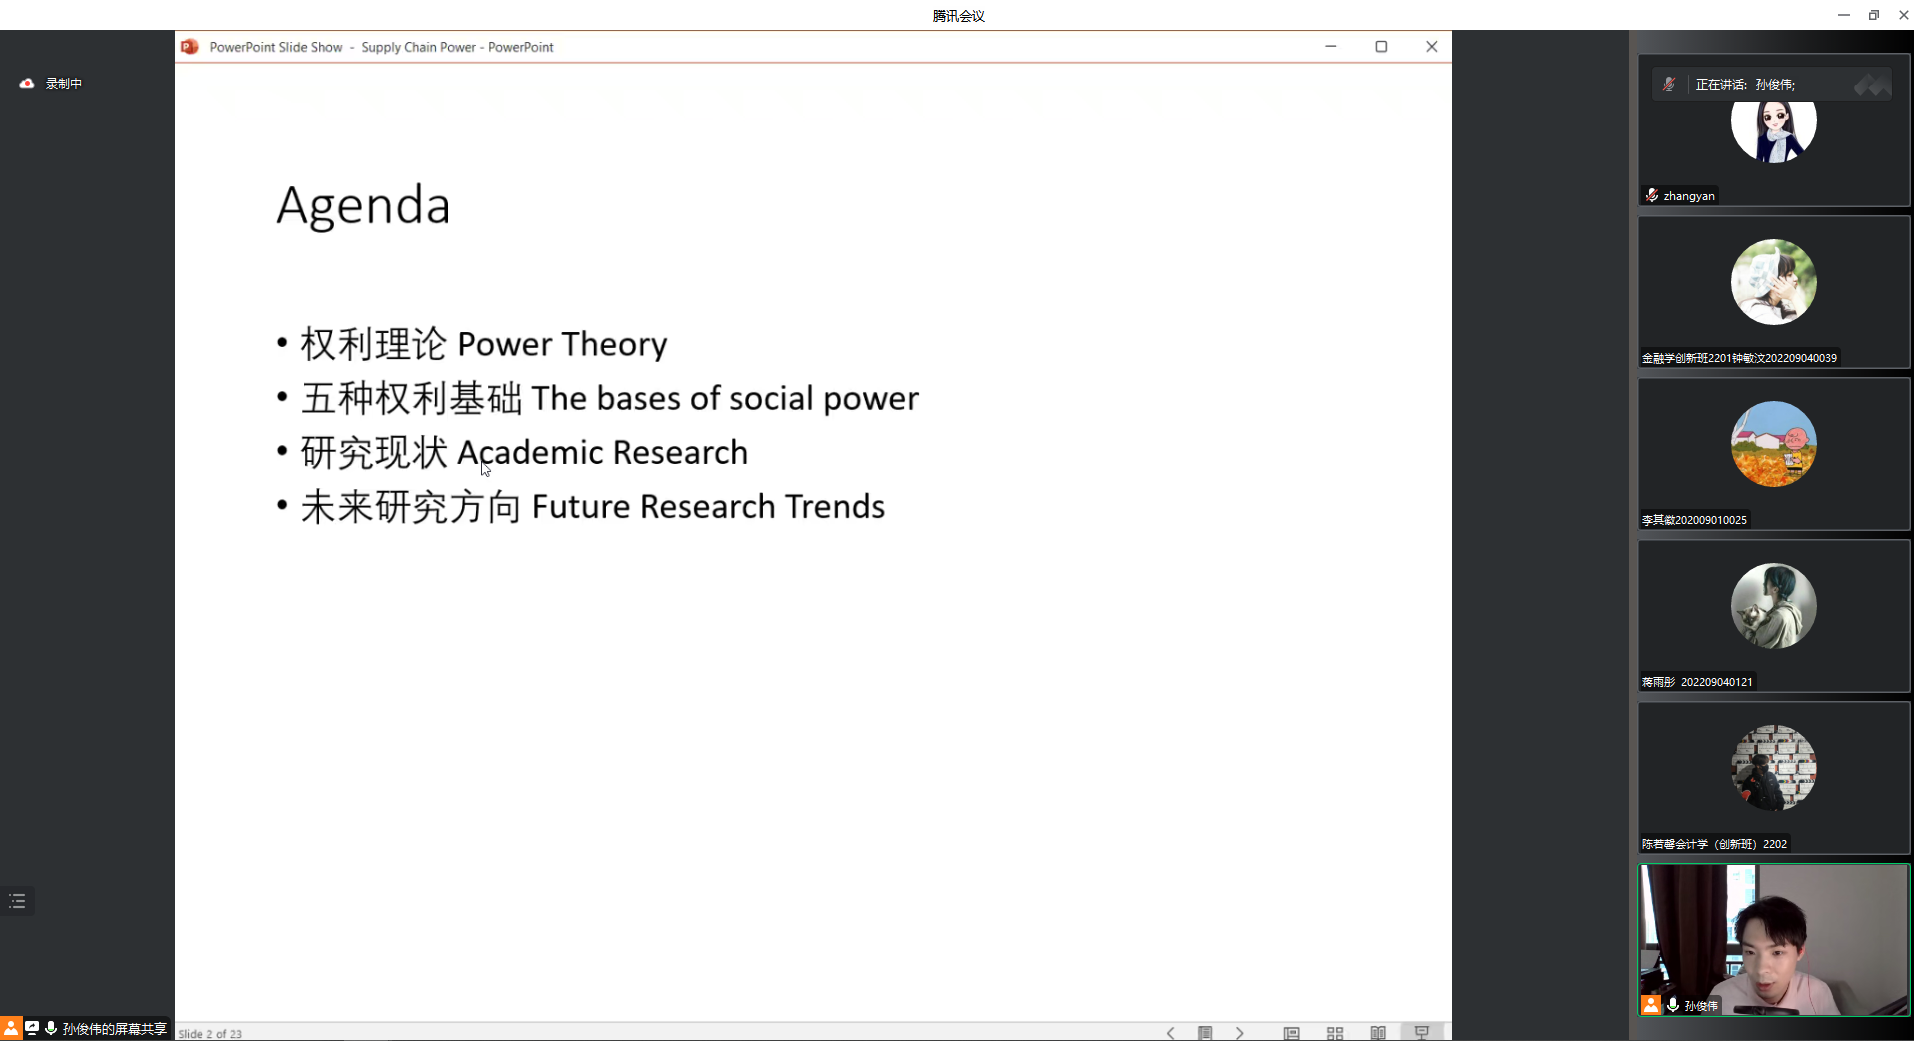Maximize the PowerPoint Slide Show window
The height and width of the screenshot is (1041, 1914).
(x=1381, y=47)
